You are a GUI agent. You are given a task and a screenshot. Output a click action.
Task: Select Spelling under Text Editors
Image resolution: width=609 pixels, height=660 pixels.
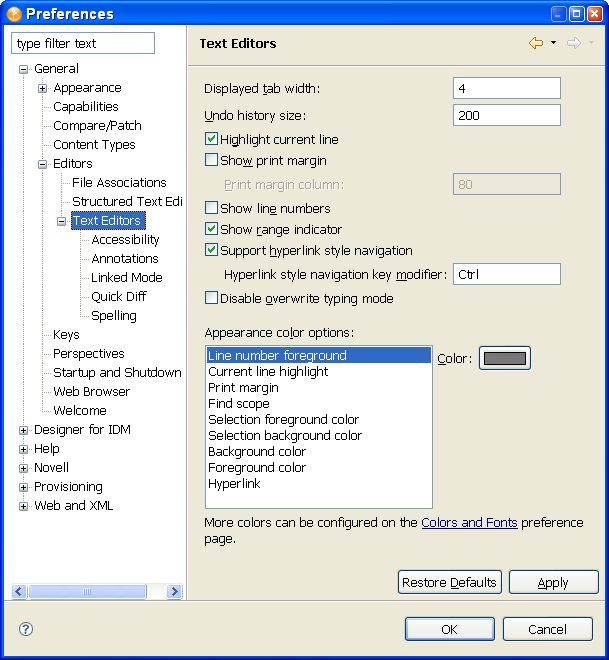point(114,316)
